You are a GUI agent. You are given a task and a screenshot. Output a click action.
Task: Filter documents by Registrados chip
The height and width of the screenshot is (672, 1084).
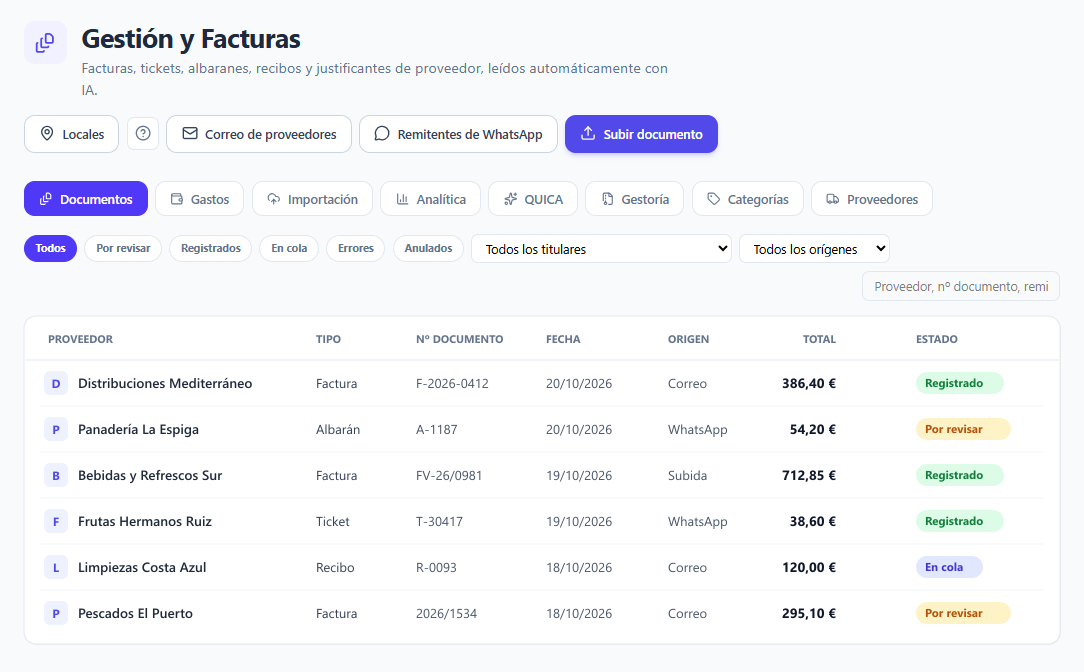[x=211, y=248]
